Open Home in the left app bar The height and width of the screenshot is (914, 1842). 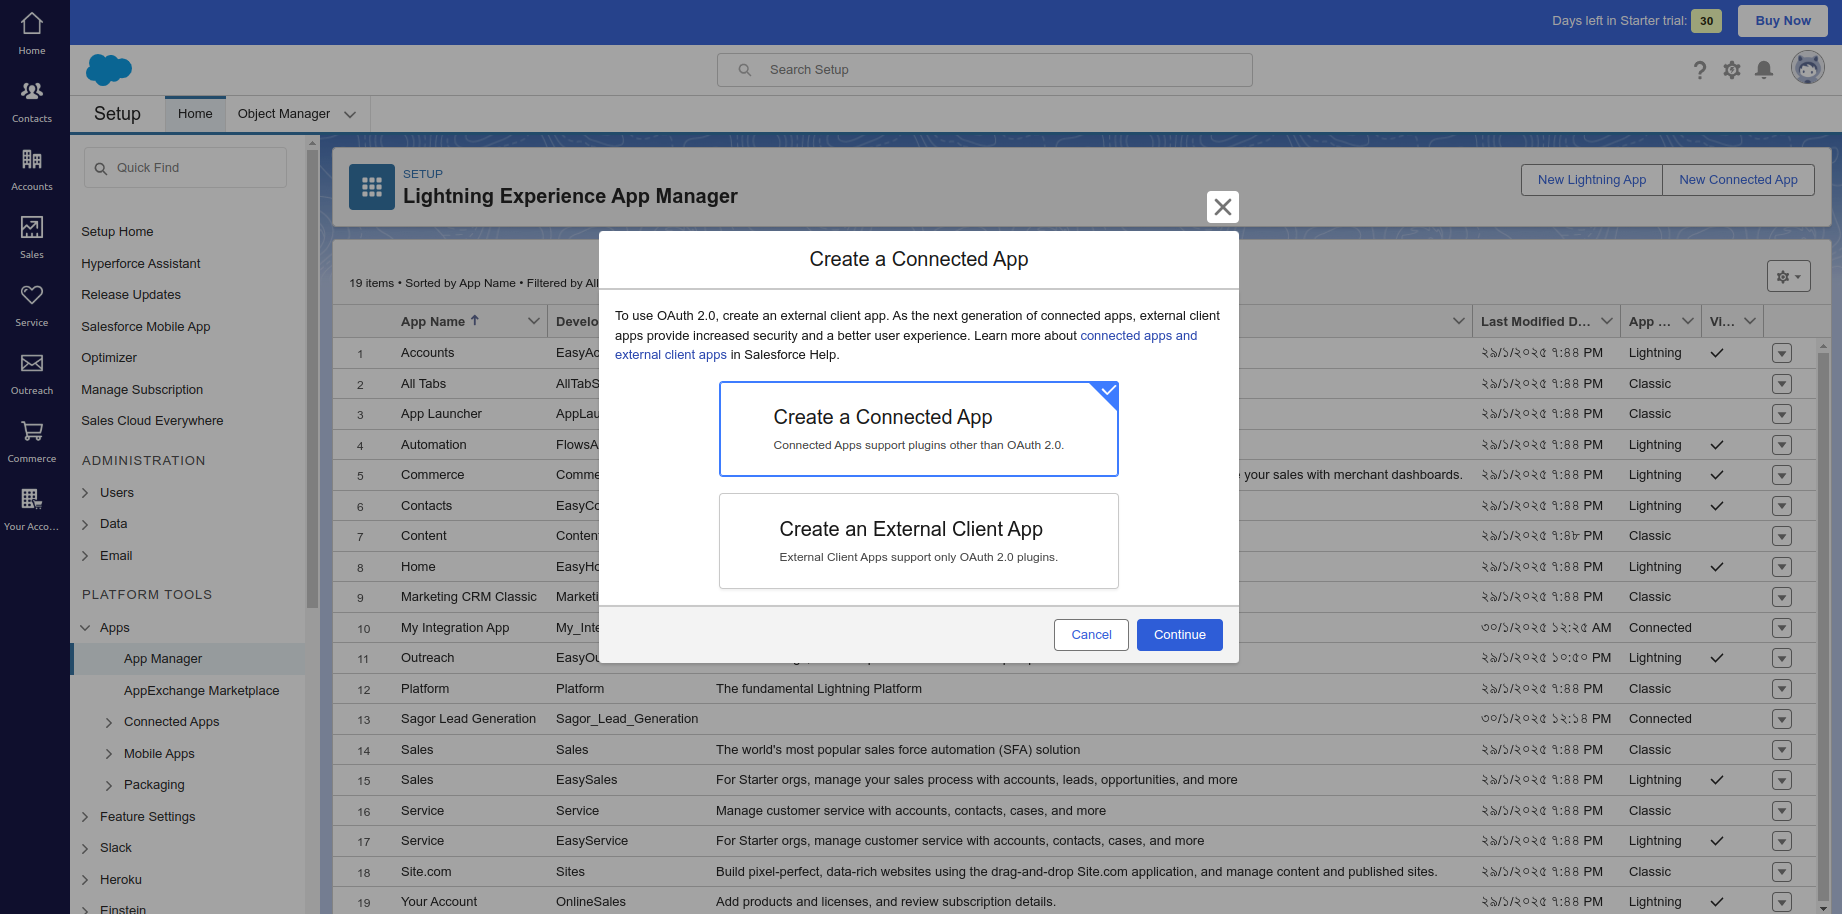pos(32,33)
